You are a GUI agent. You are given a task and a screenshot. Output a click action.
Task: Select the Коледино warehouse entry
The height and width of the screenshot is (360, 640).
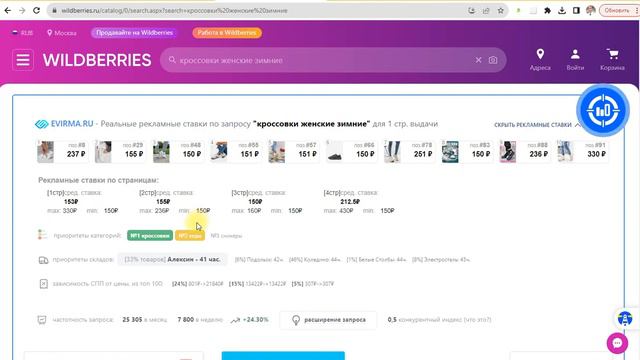(315, 260)
